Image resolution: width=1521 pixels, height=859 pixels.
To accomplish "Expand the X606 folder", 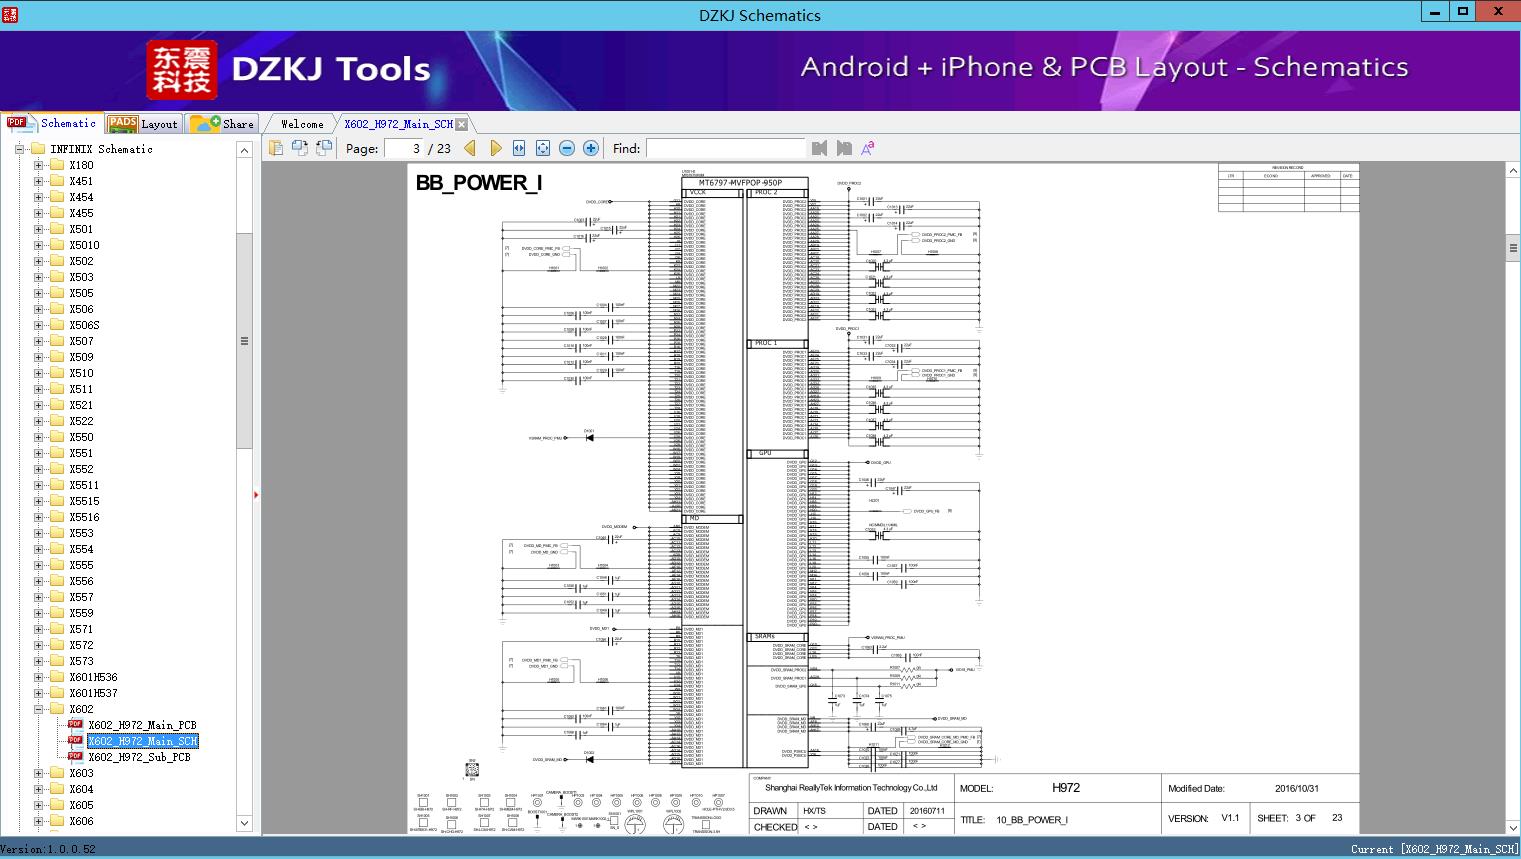I will [x=38, y=821].
